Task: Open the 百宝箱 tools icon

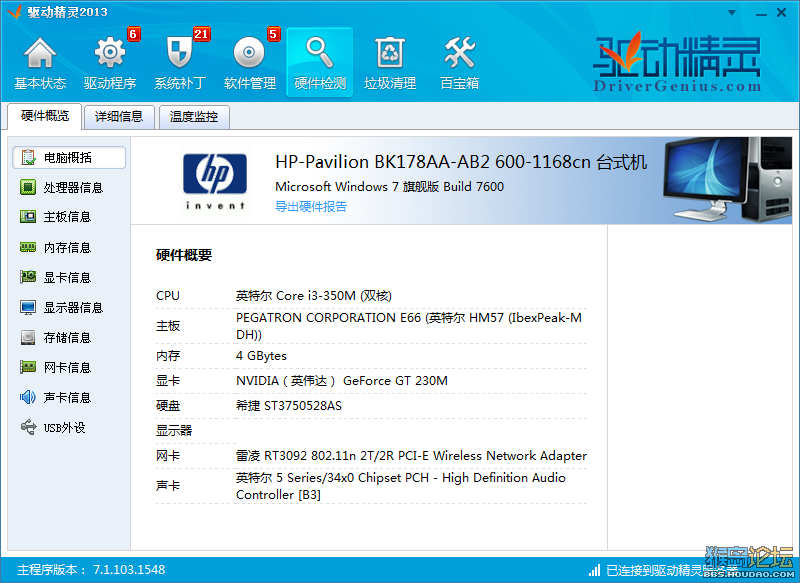Action: pos(460,53)
